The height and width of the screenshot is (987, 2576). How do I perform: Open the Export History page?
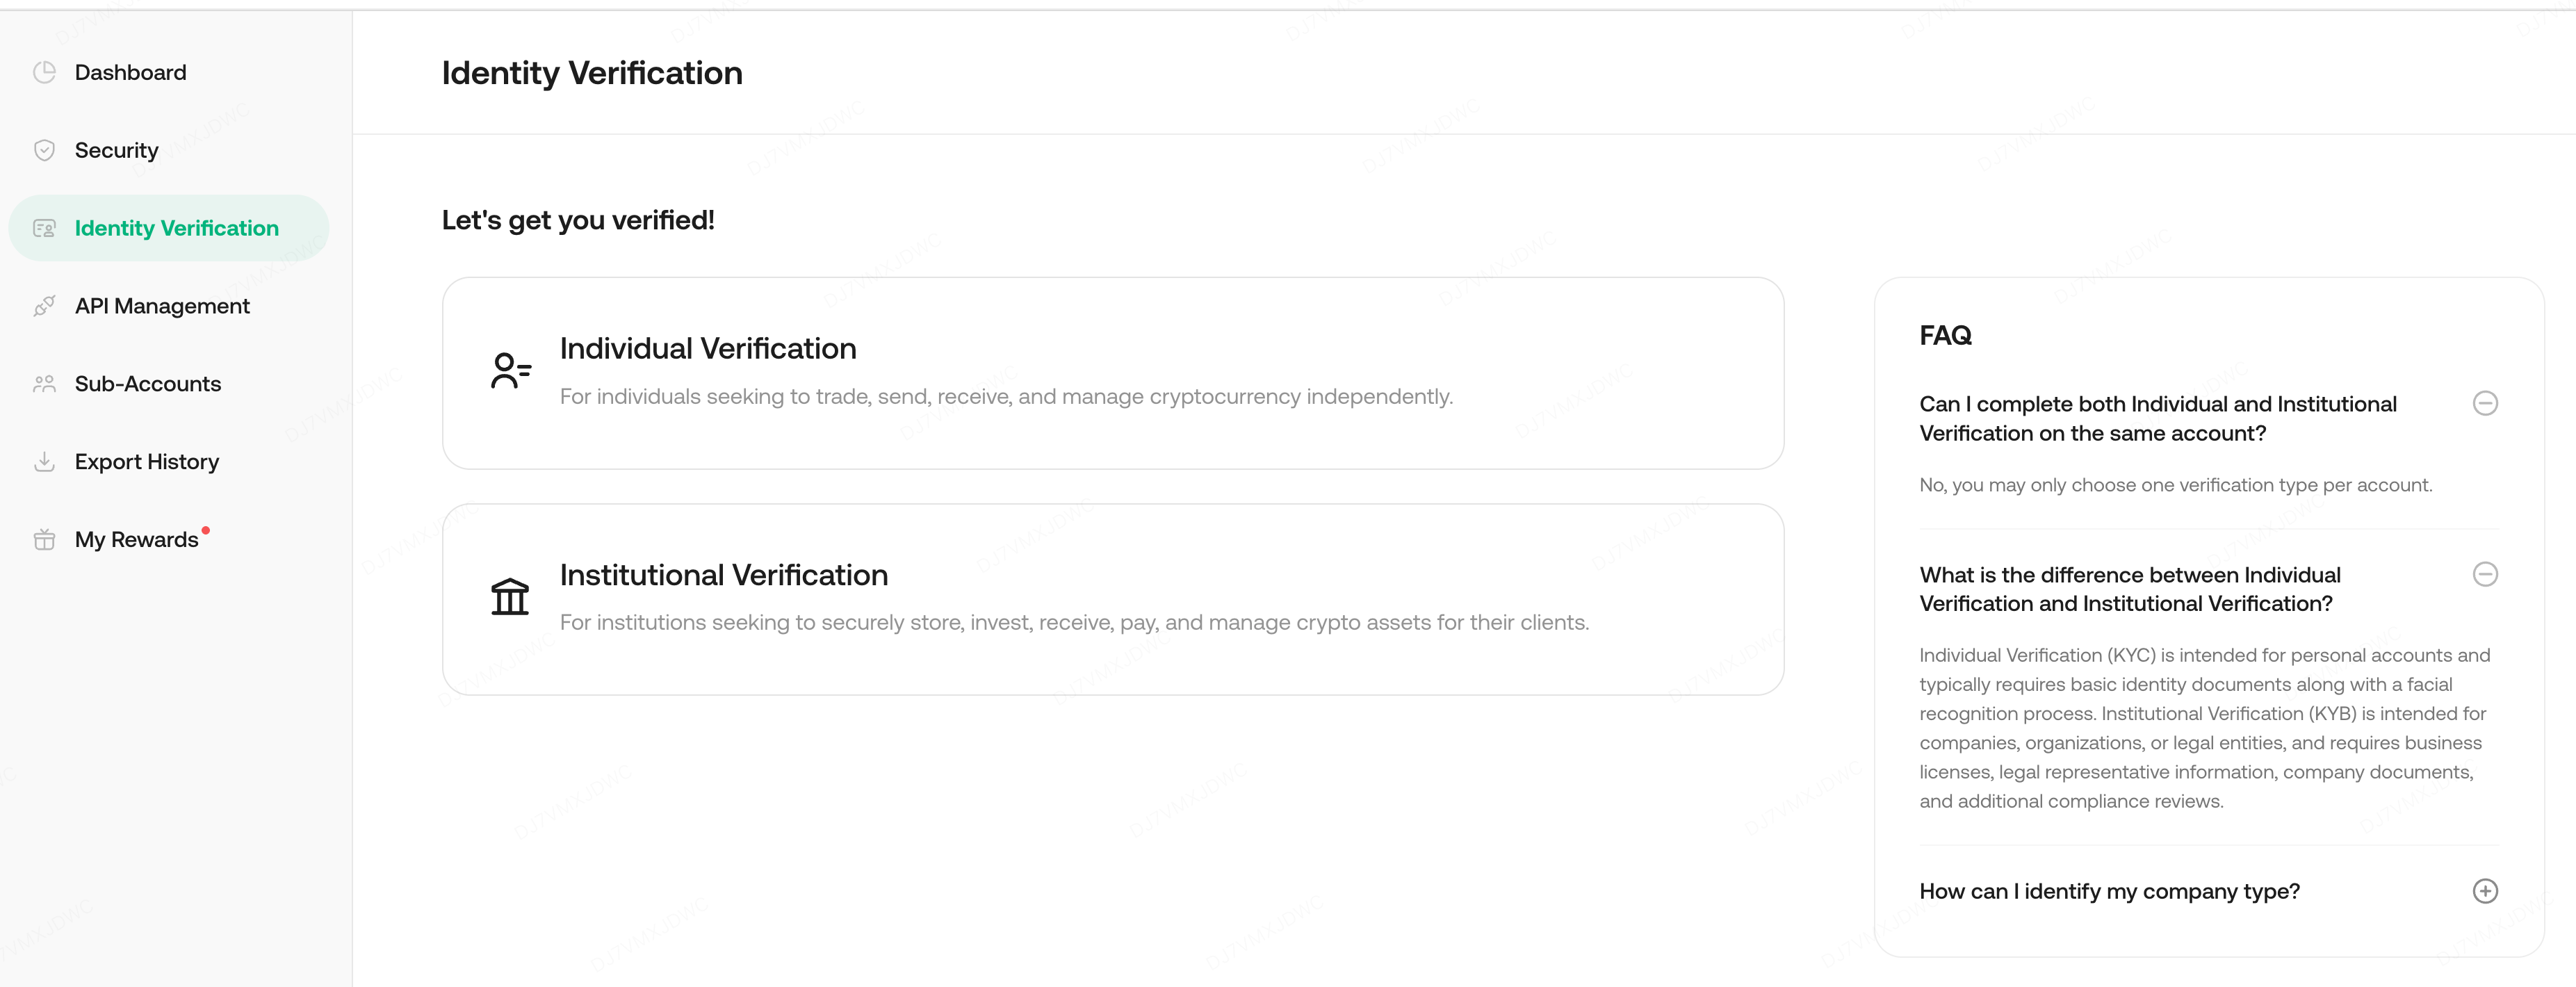(147, 462)
